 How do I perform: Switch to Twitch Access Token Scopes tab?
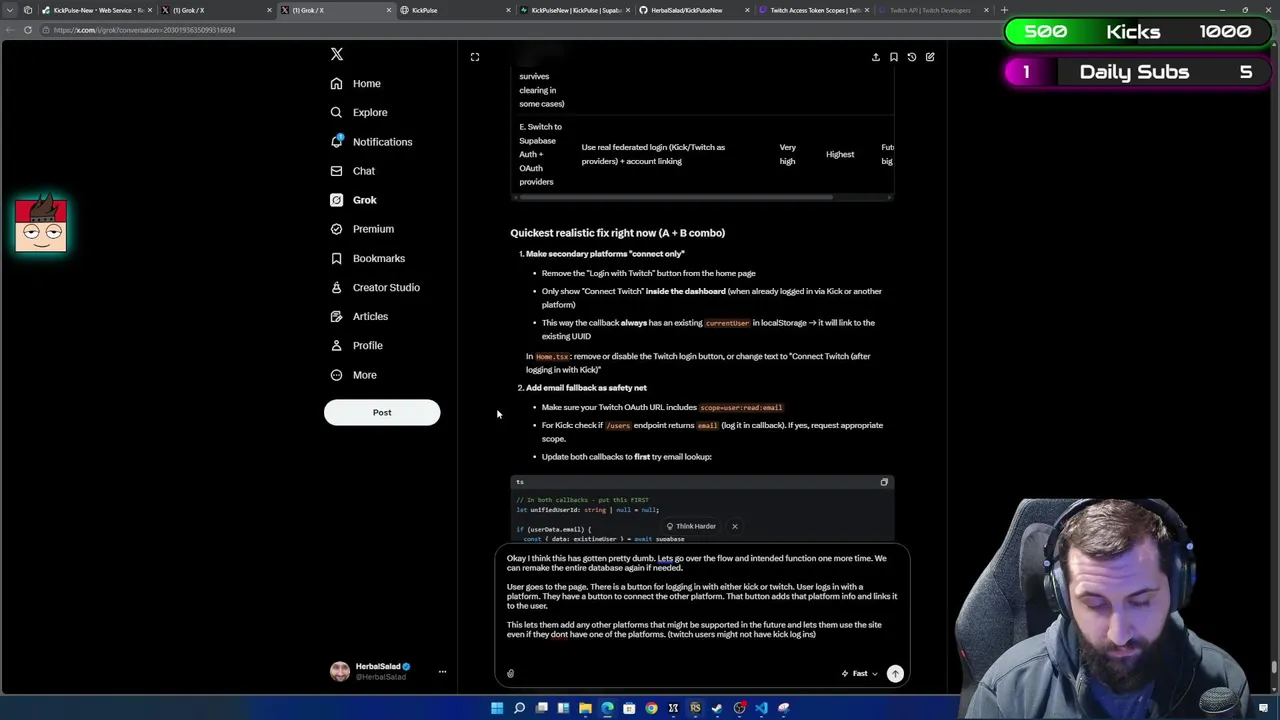pos(813,10)
